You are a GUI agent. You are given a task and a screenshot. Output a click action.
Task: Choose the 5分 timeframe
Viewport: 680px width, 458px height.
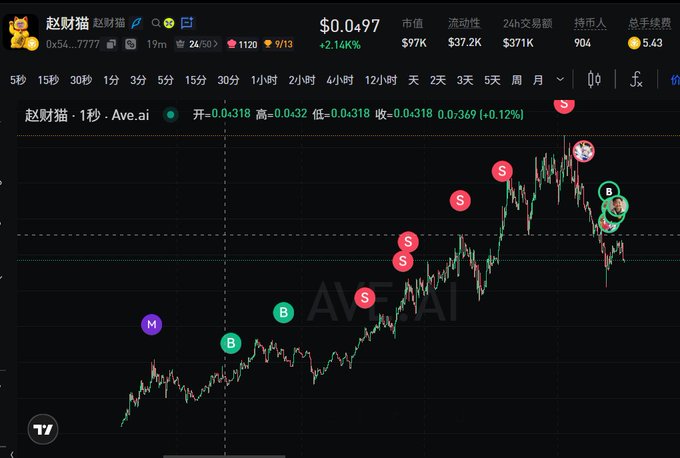click(x=166, y=80)
